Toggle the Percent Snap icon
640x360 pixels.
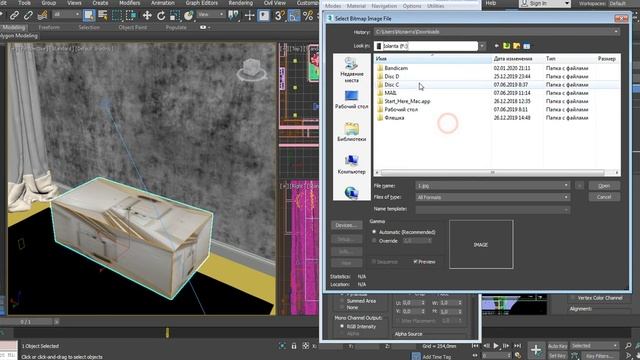click(308, 16)
